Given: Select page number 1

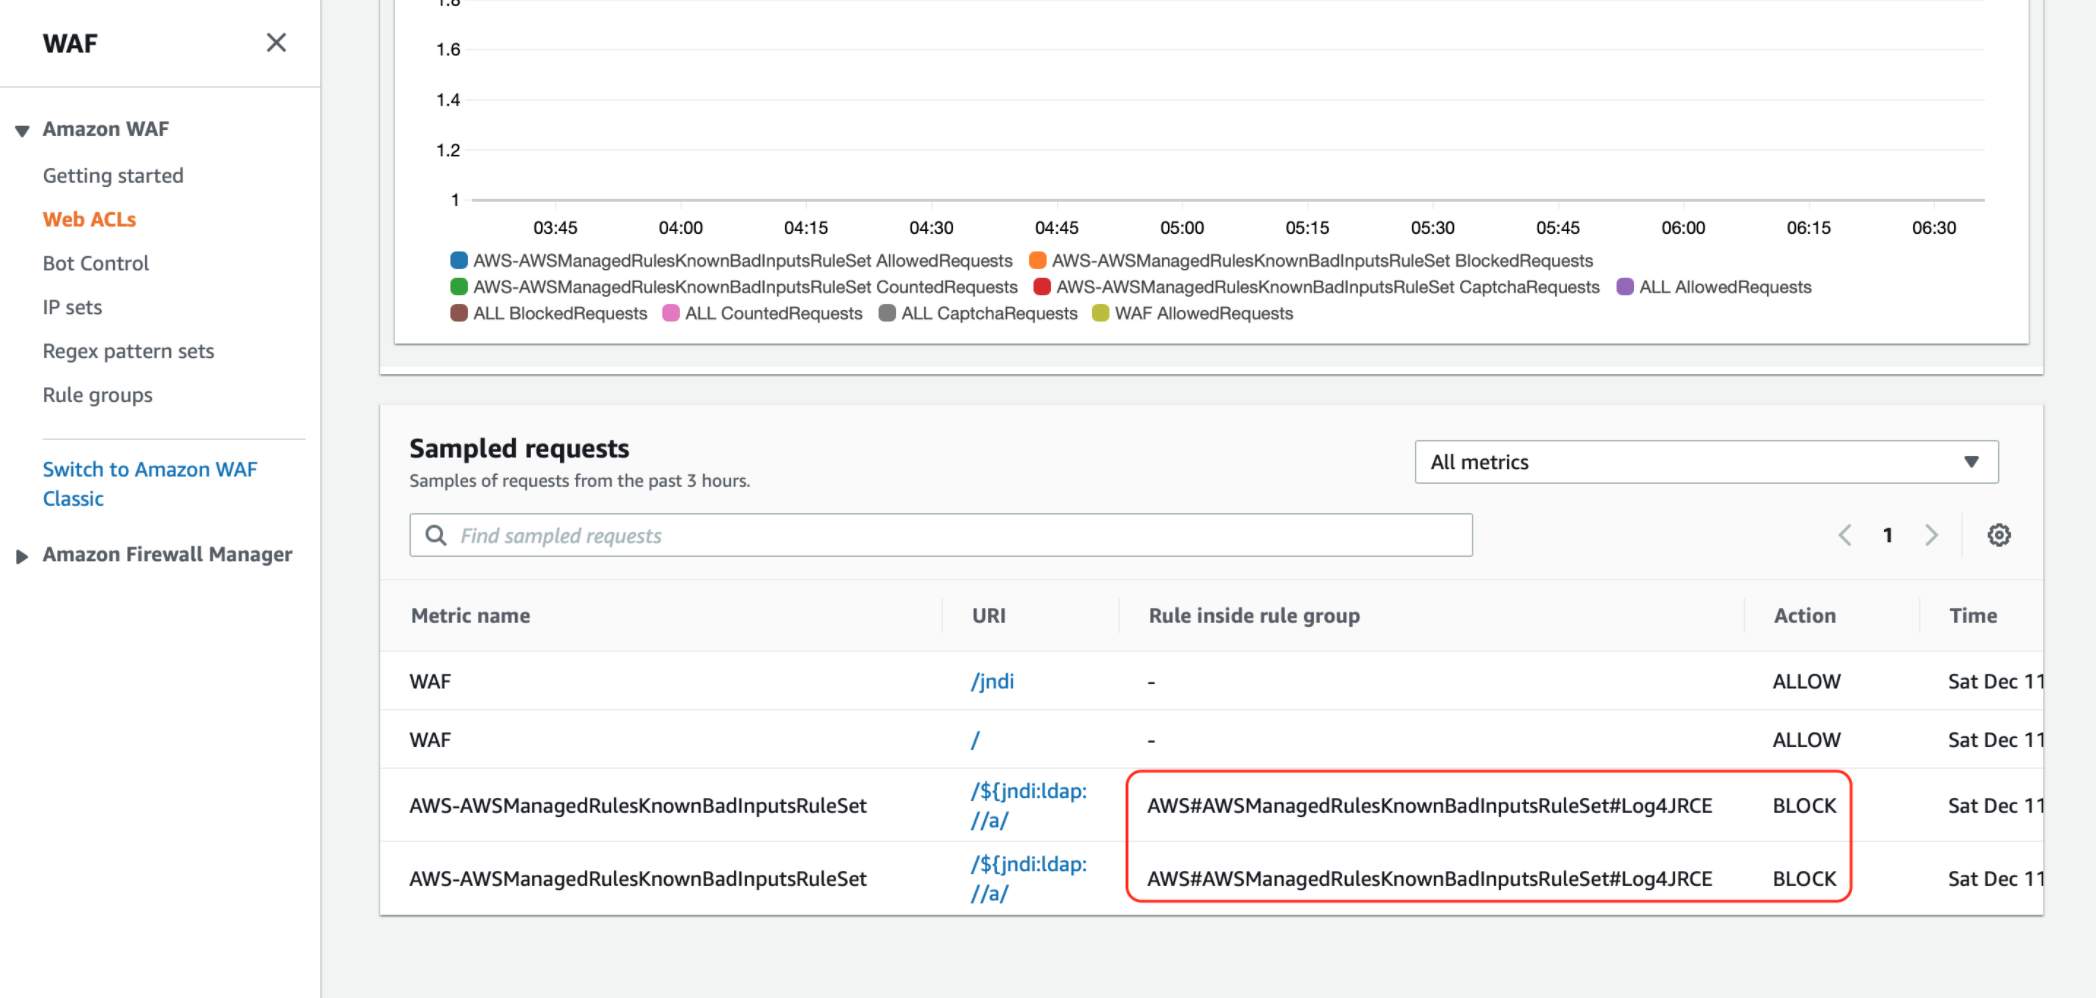Looking at the screenshot, I should point(1888,535).
